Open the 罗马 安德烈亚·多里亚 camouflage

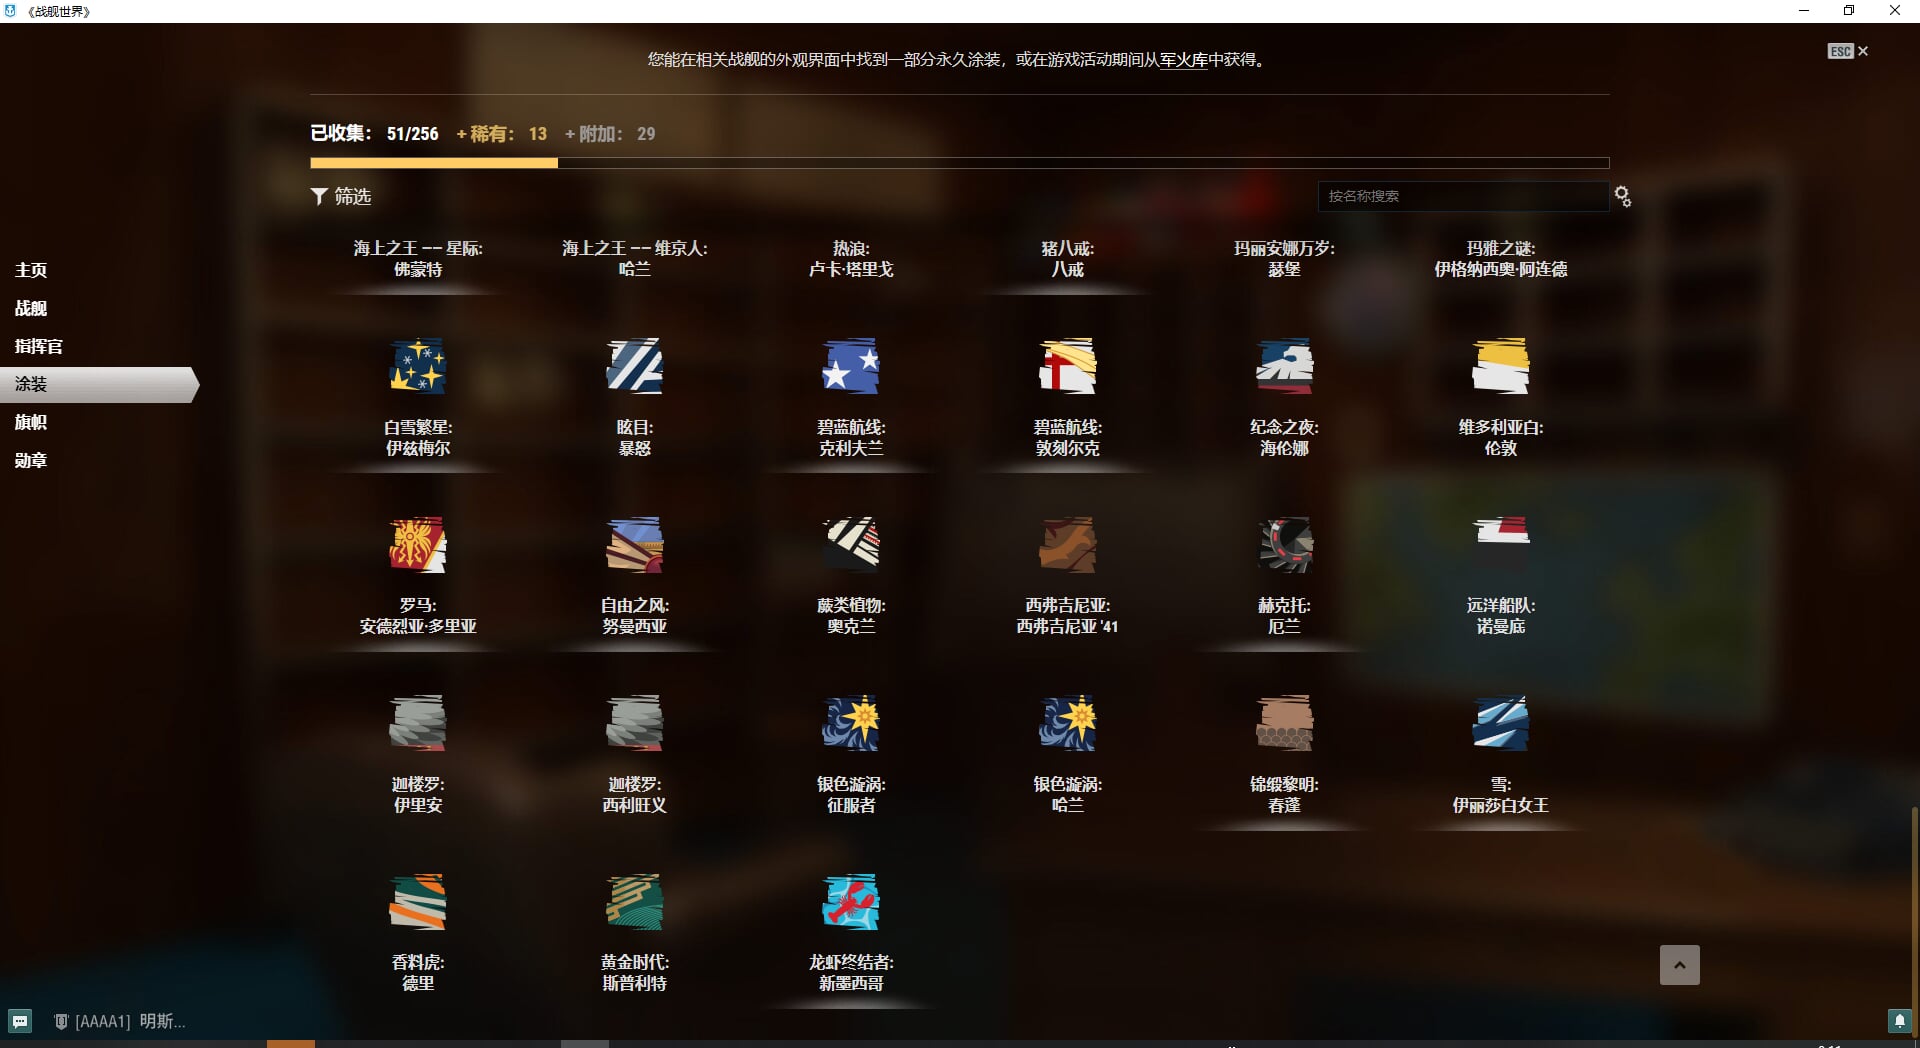pos(417,545)
